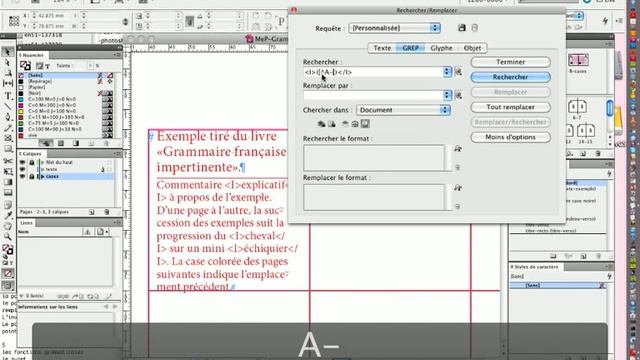Select the magenta C=0 M=100 J=0 swatch
640x360 pixels.
pyautogui.click(x=66, y=105)
